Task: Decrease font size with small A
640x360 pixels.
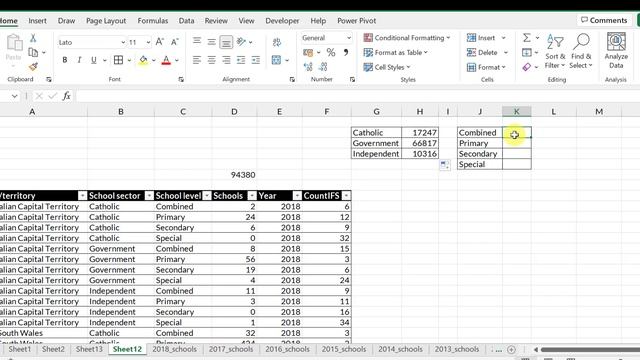Action: pyautogui.click(x=175, y=42)
